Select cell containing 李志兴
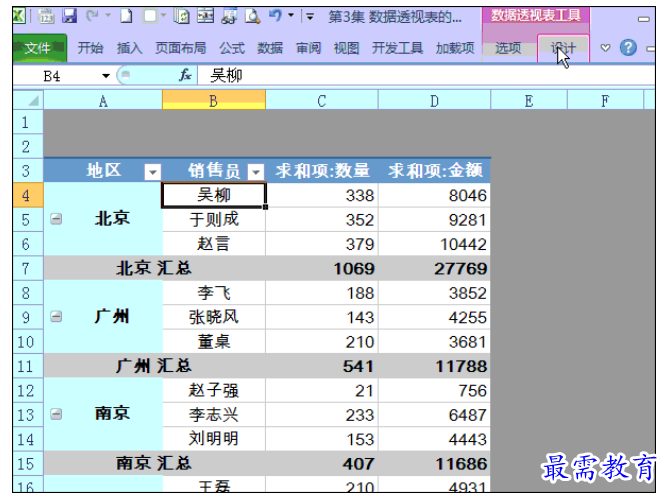The width and height of the screenshot is (665, 499). tap(214, 415)
